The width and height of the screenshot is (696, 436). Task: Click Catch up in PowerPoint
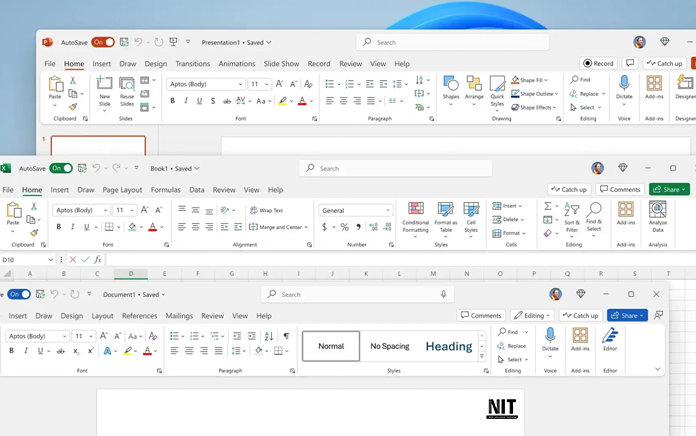click(664, 63)
